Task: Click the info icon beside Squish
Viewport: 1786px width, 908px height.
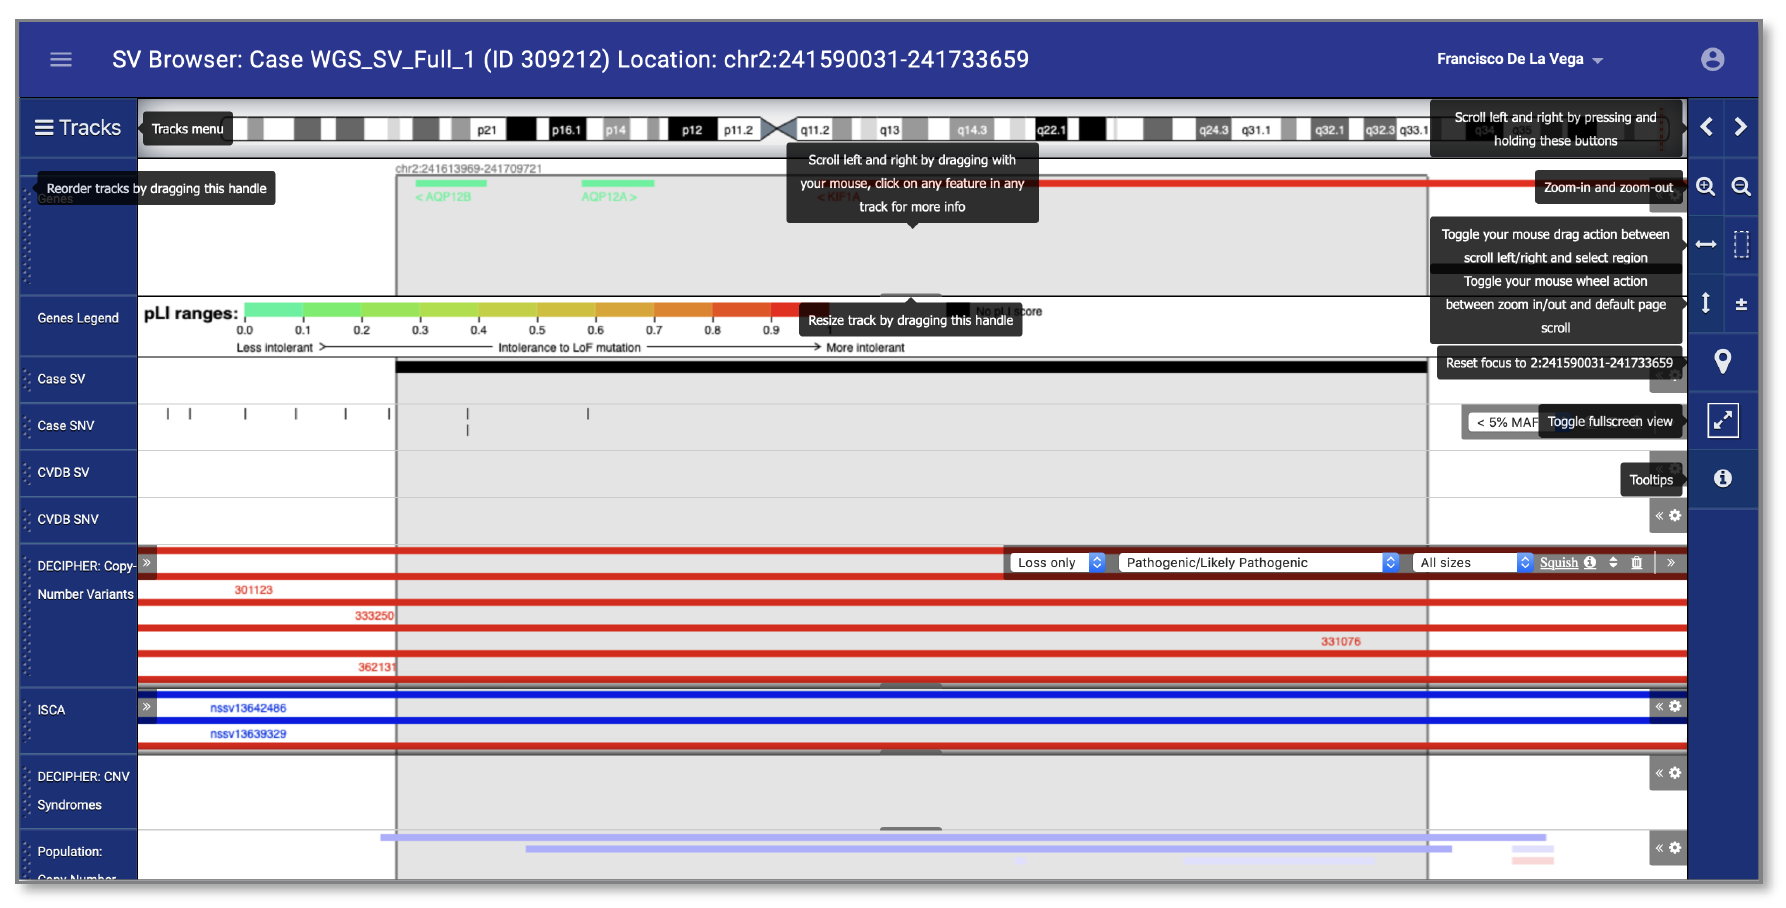Action: click(x=1590, y=563)
